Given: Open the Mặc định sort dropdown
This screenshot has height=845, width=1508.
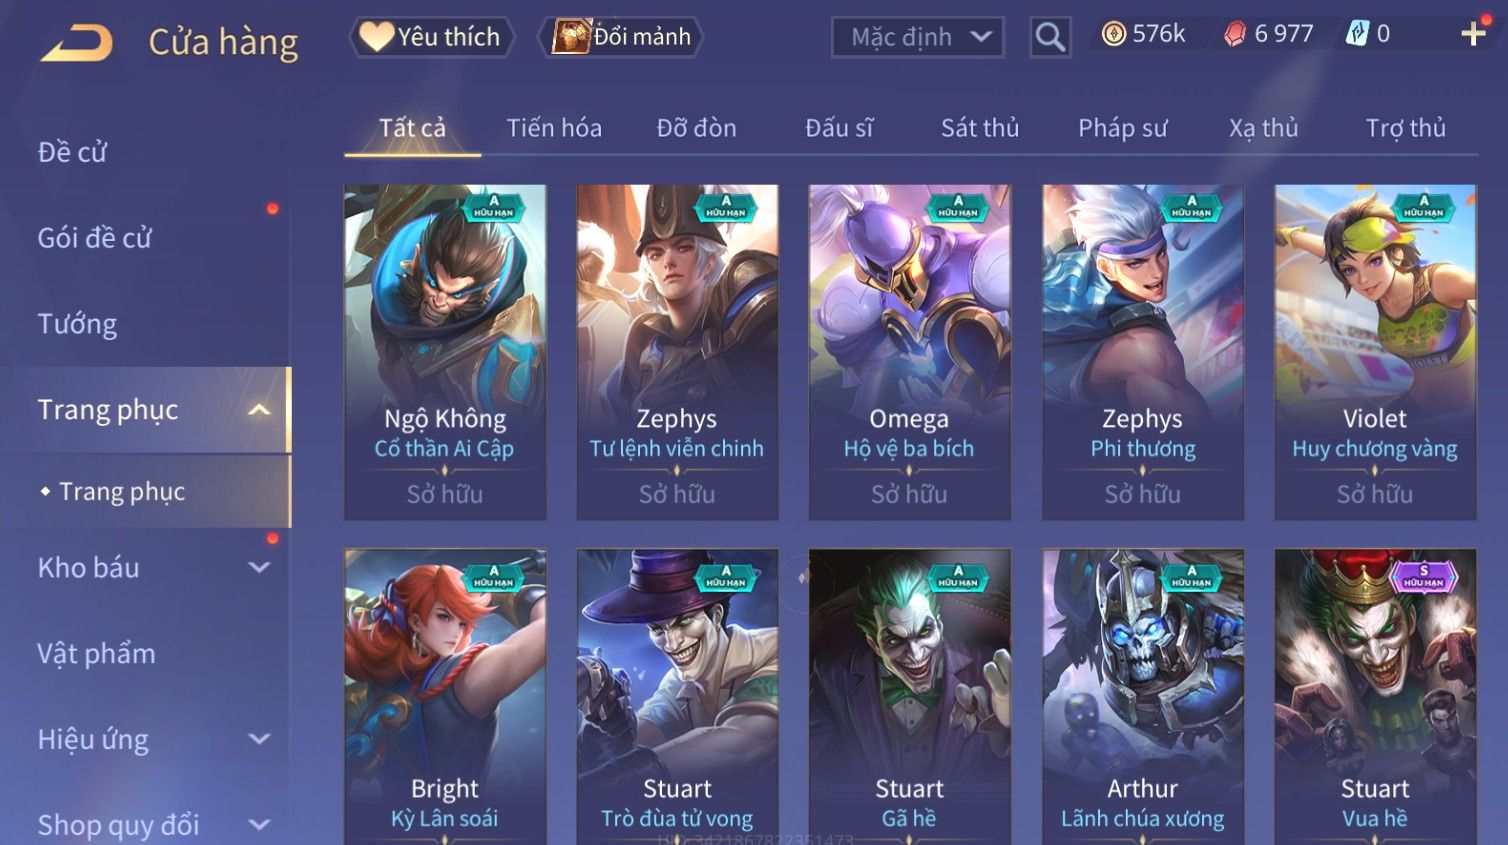Looking at the screenshot, I should [918, 38].
